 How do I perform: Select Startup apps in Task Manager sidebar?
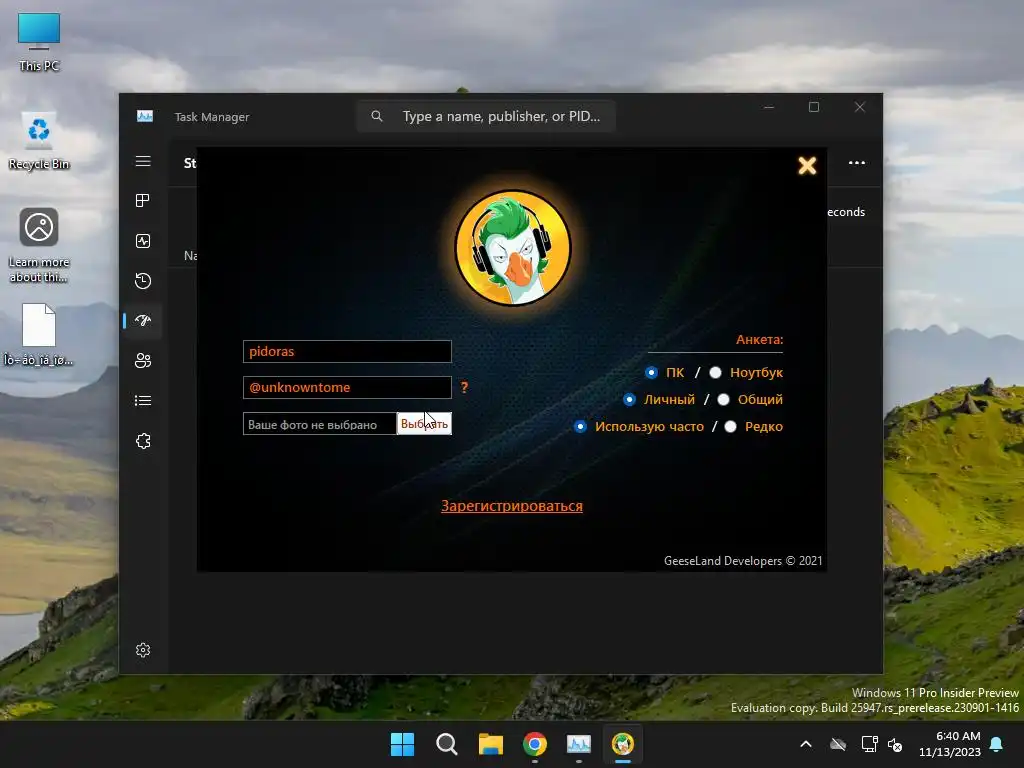pyautogui.click(x=143, y=320)
